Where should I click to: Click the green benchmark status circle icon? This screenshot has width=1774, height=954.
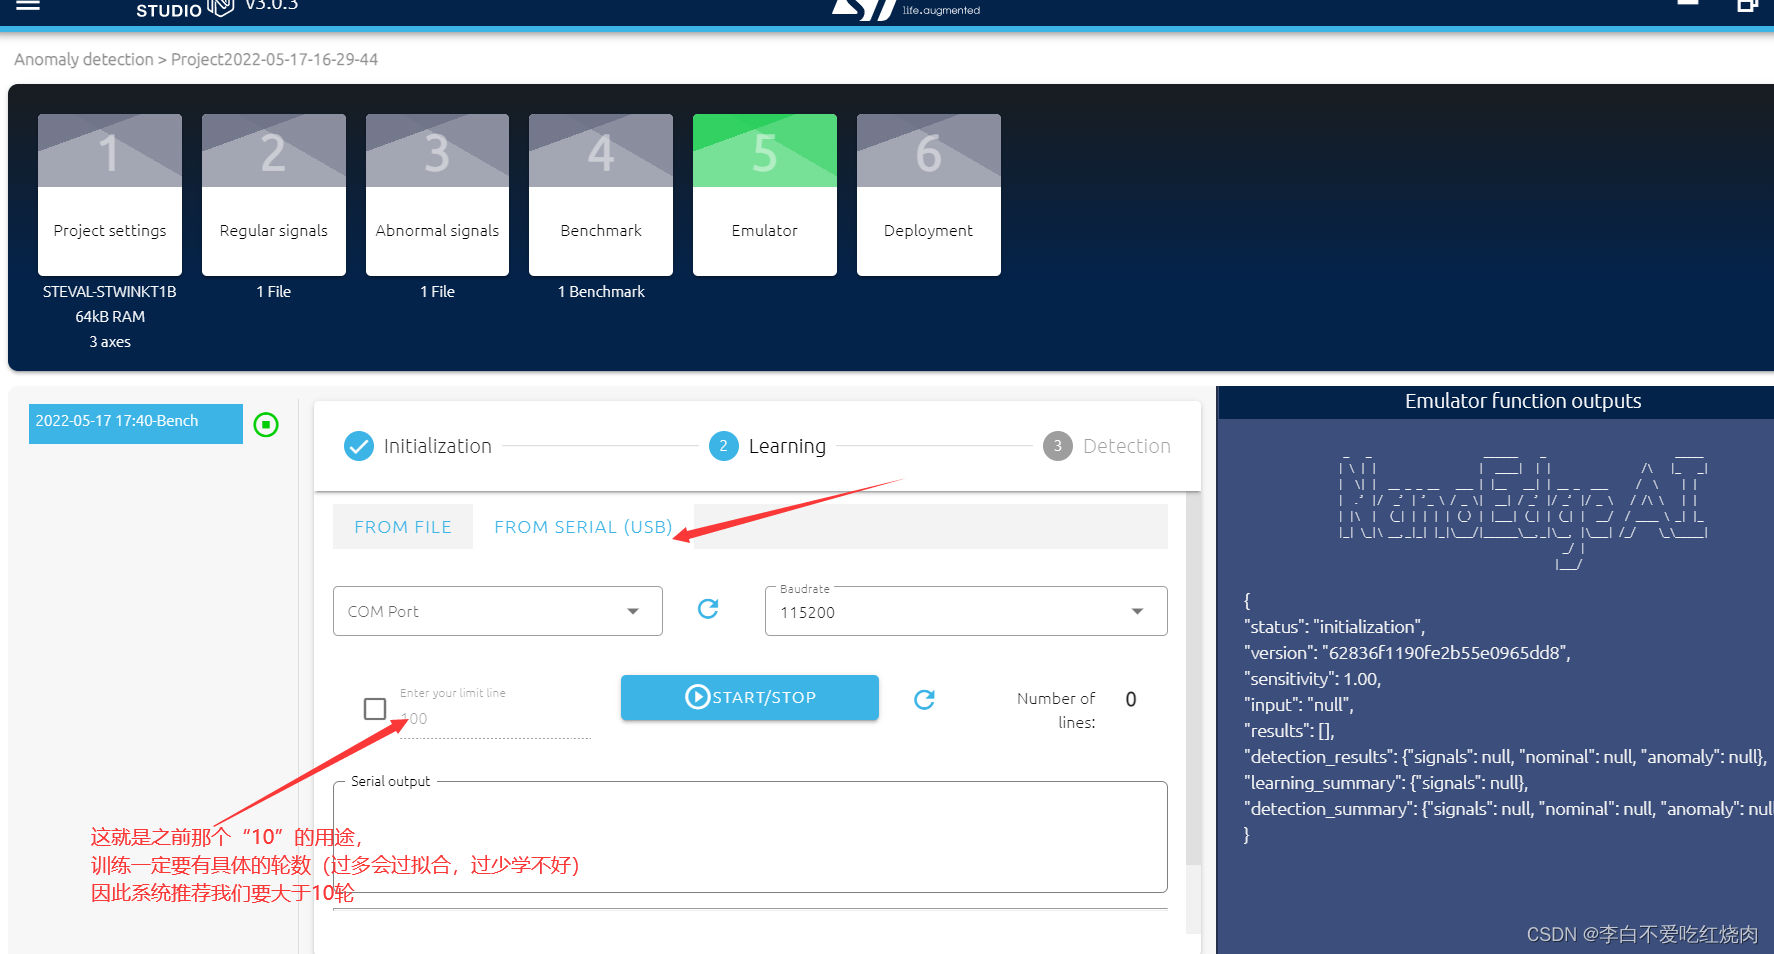266,425
